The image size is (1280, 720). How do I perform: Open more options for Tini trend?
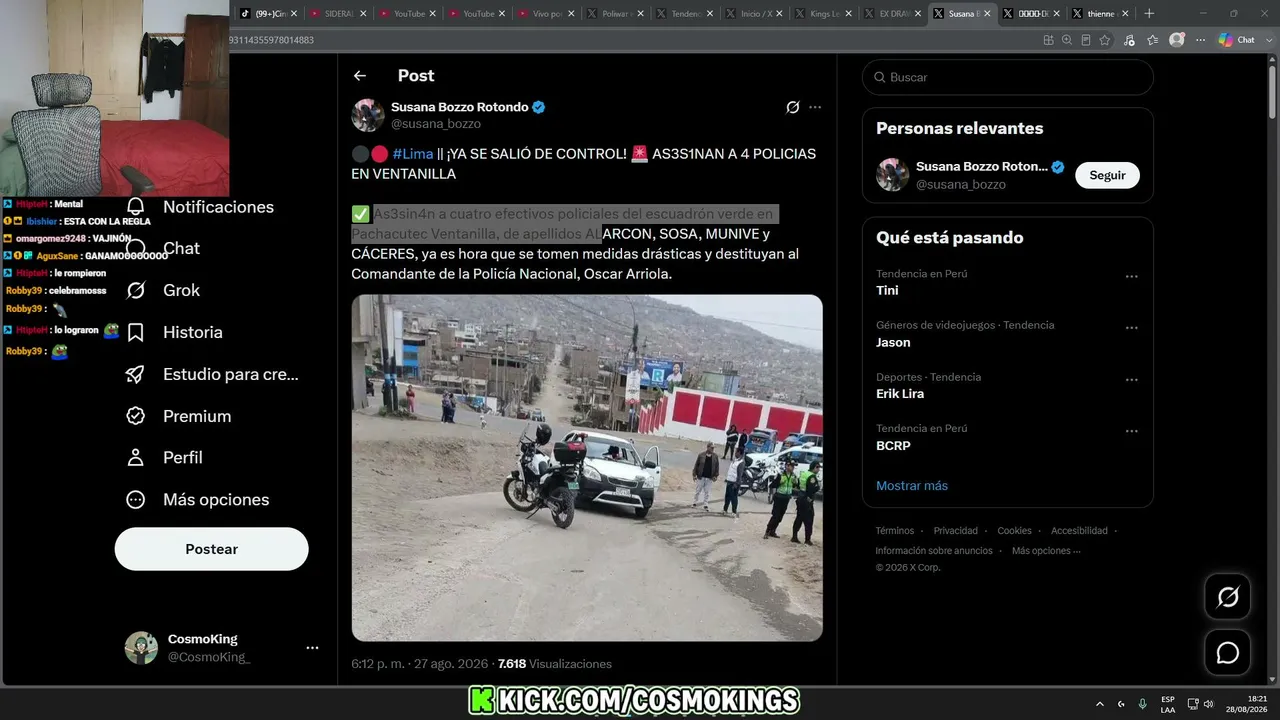coord(1131,276)
